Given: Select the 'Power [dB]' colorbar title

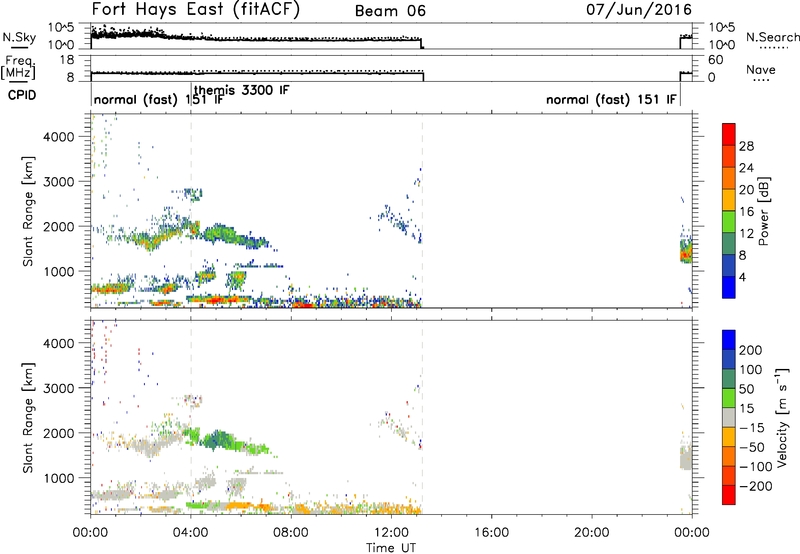Looking at the screenshot, I should click(x=763, y=211).
